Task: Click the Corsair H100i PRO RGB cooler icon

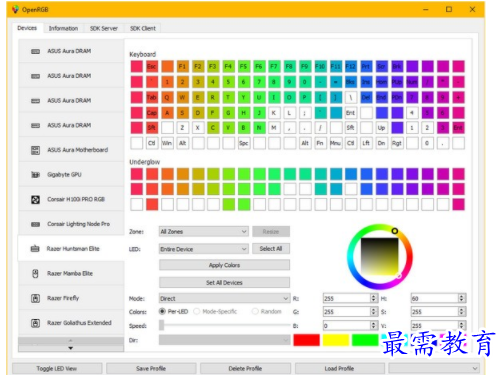Action: click(x=35, y=199)
